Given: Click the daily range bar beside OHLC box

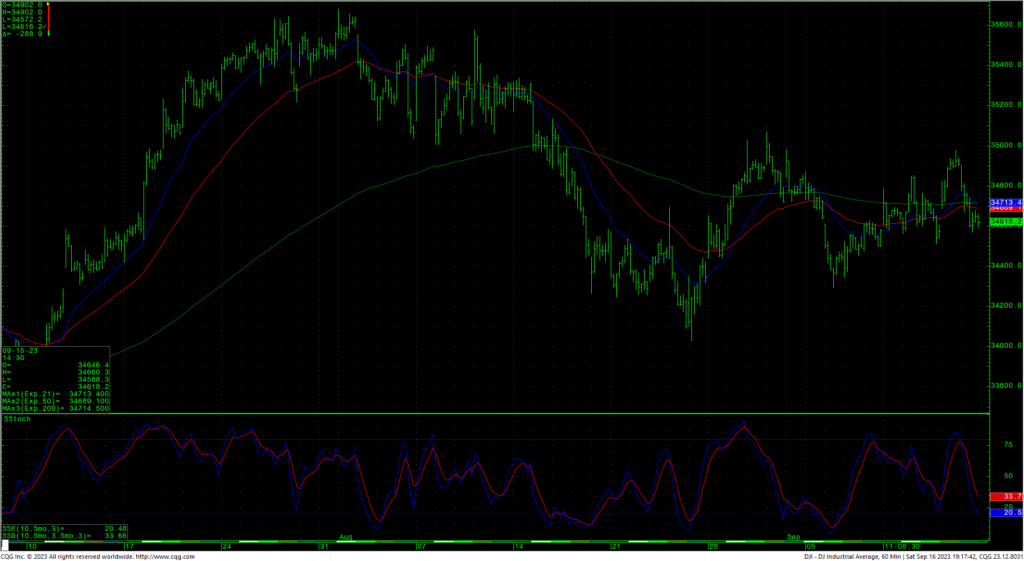Looking at the screenshot, I should (49, 19).
